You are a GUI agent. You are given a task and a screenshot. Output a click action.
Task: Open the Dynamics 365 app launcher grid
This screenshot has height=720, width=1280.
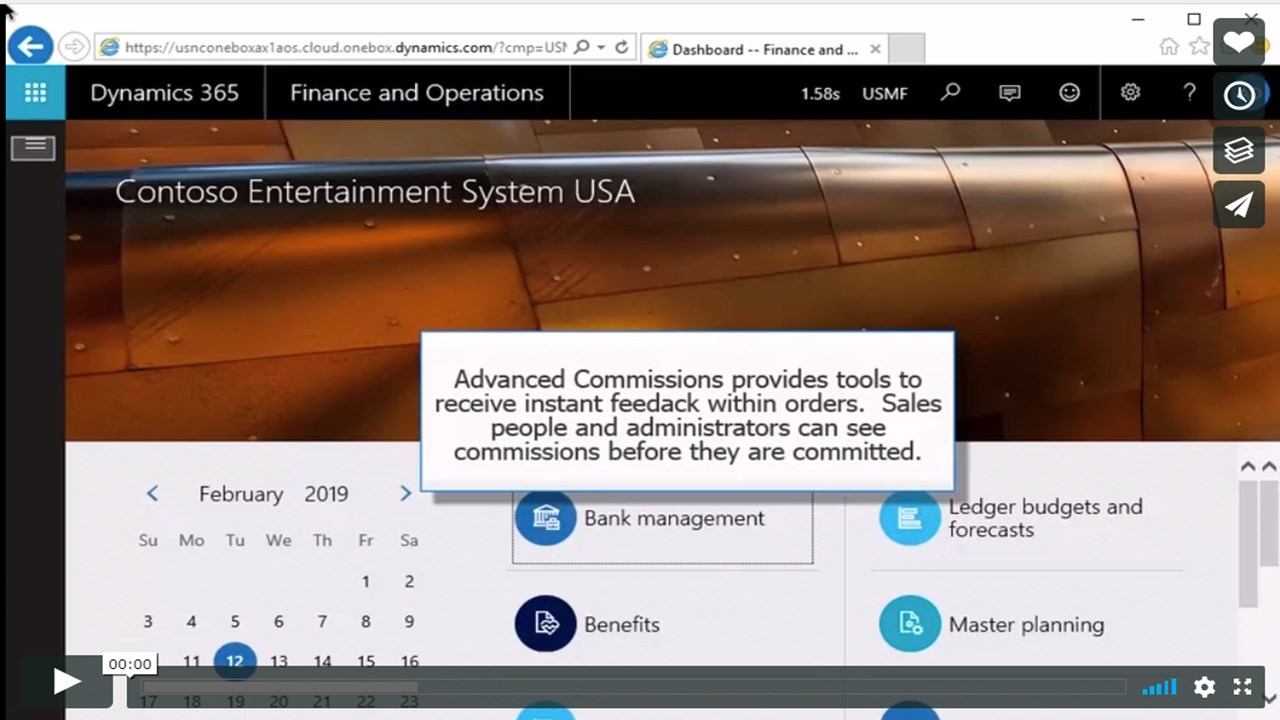[35, 93]
